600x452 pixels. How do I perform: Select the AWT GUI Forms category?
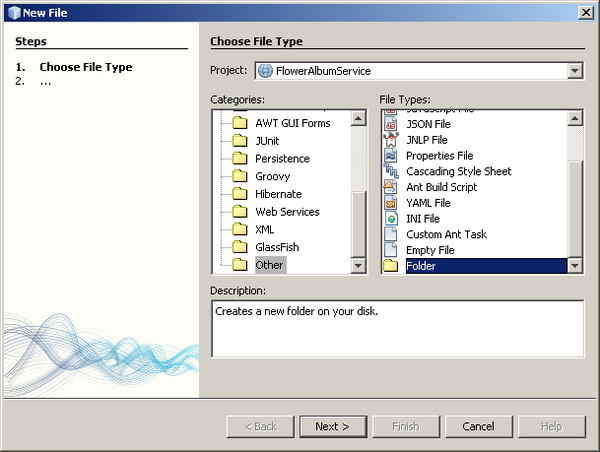coord(292,123)
